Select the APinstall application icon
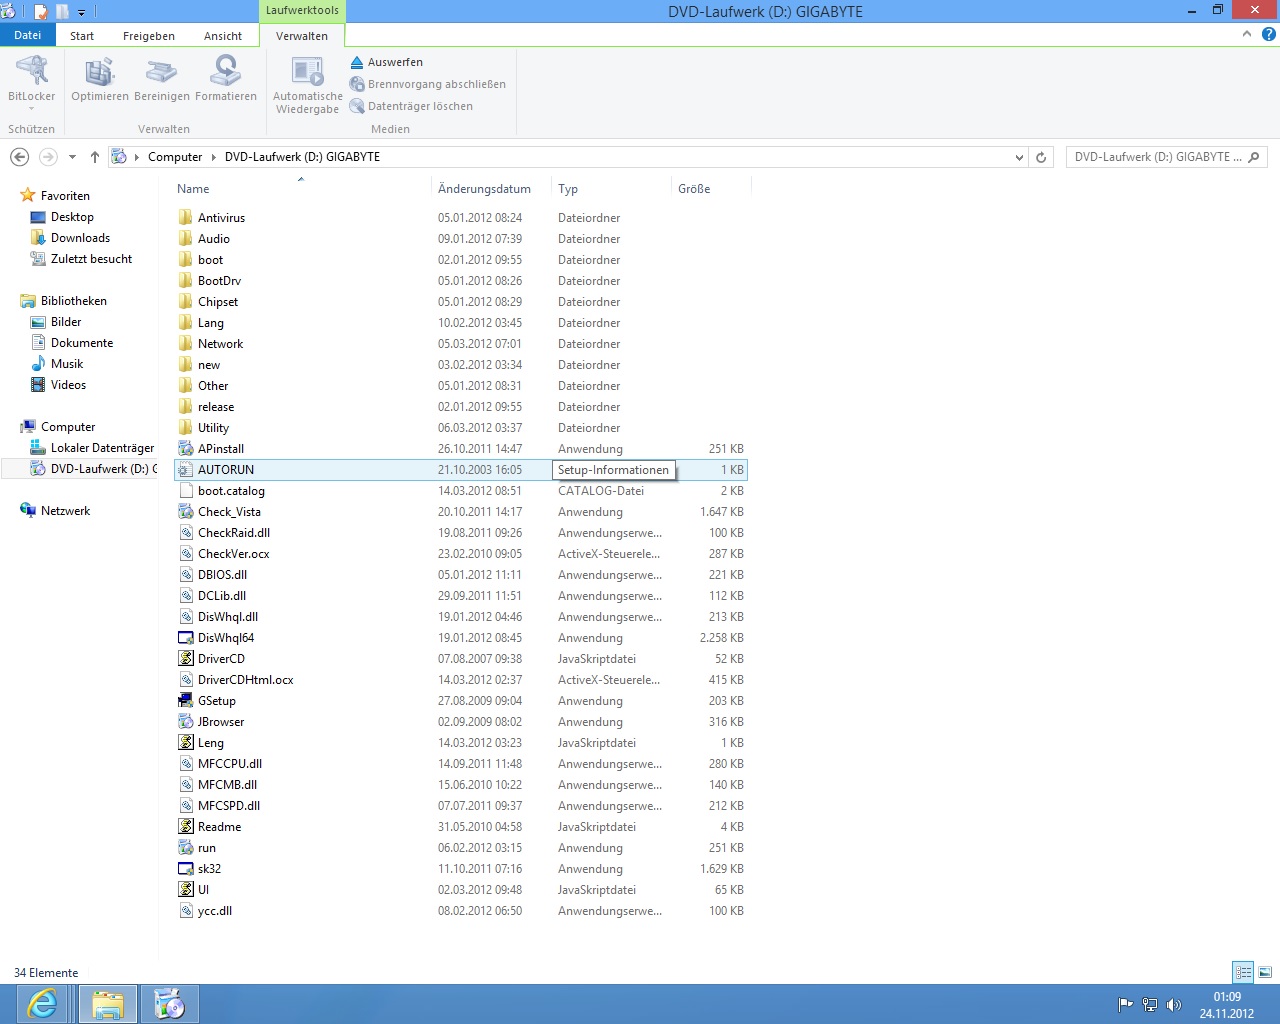Image resolution: width=1280 pixels, height=1024 pixels. (186, 448)
